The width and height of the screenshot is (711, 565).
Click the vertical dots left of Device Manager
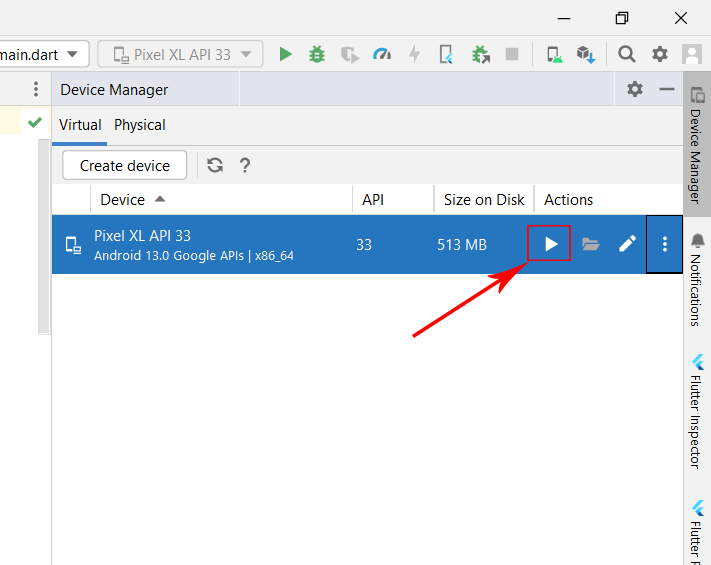pyautogui.click(x=36, y=89)
